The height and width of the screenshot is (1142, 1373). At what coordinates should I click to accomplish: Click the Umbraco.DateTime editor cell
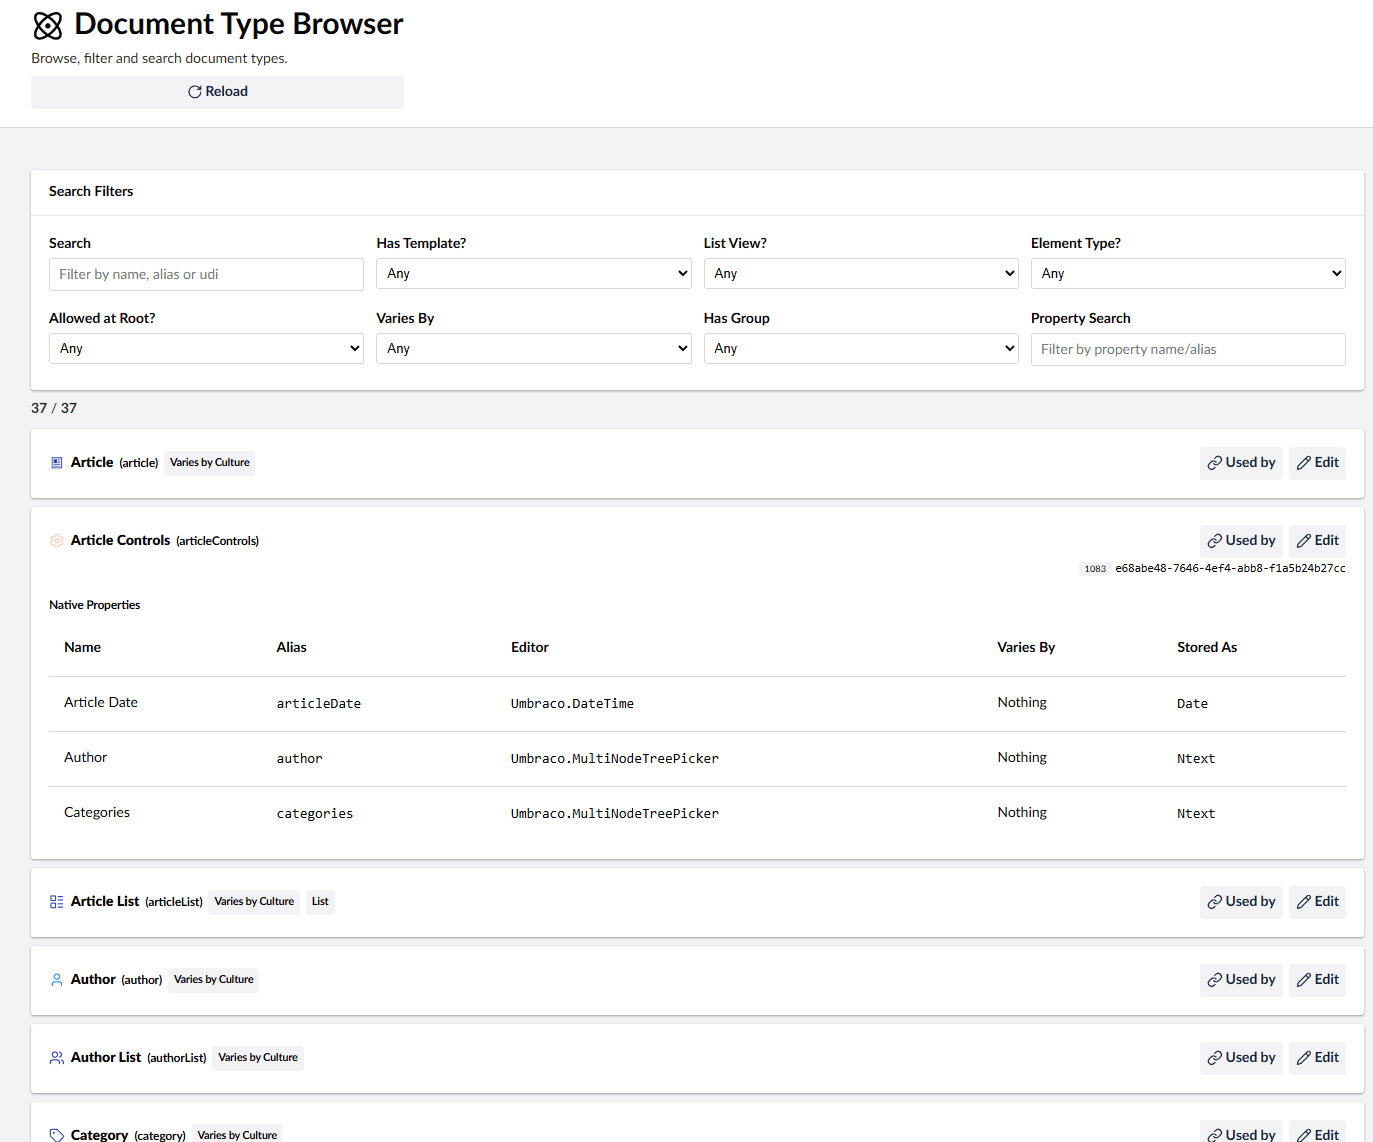click(572, 704)
